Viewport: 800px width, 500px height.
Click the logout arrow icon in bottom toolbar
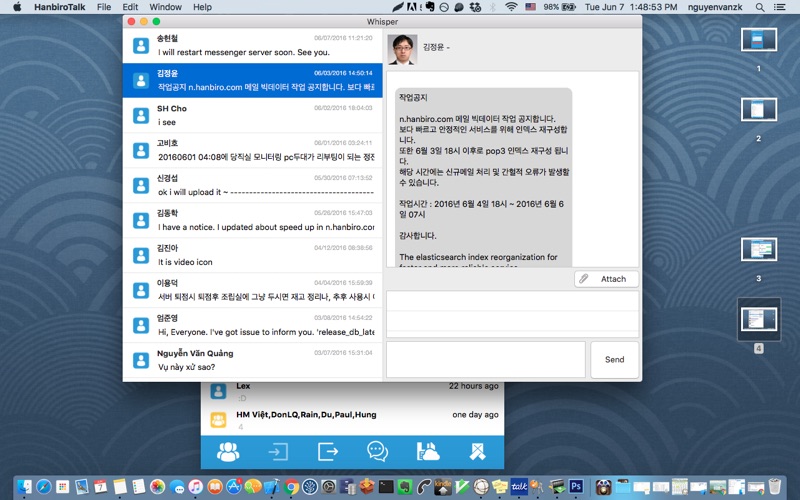[x=328, y=452]
